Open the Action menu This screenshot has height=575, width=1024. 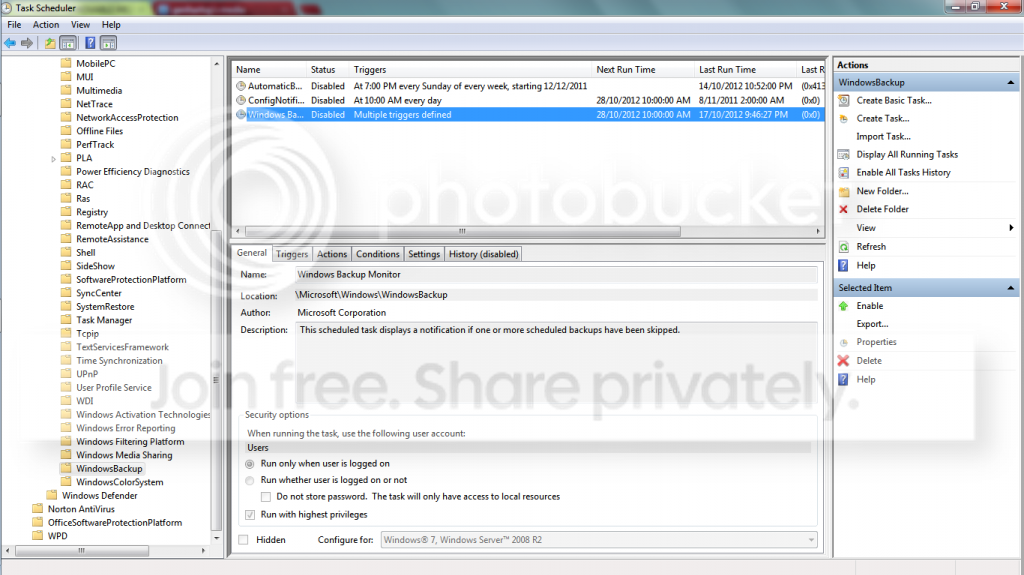[46, 25]
